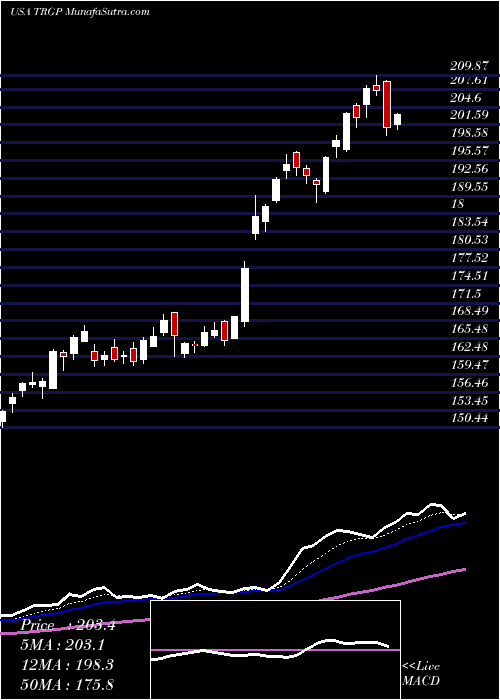The image size is (500, 700).
Task: Click the USA TRGP MunafaSutra.com title
Action: point(79,12)
